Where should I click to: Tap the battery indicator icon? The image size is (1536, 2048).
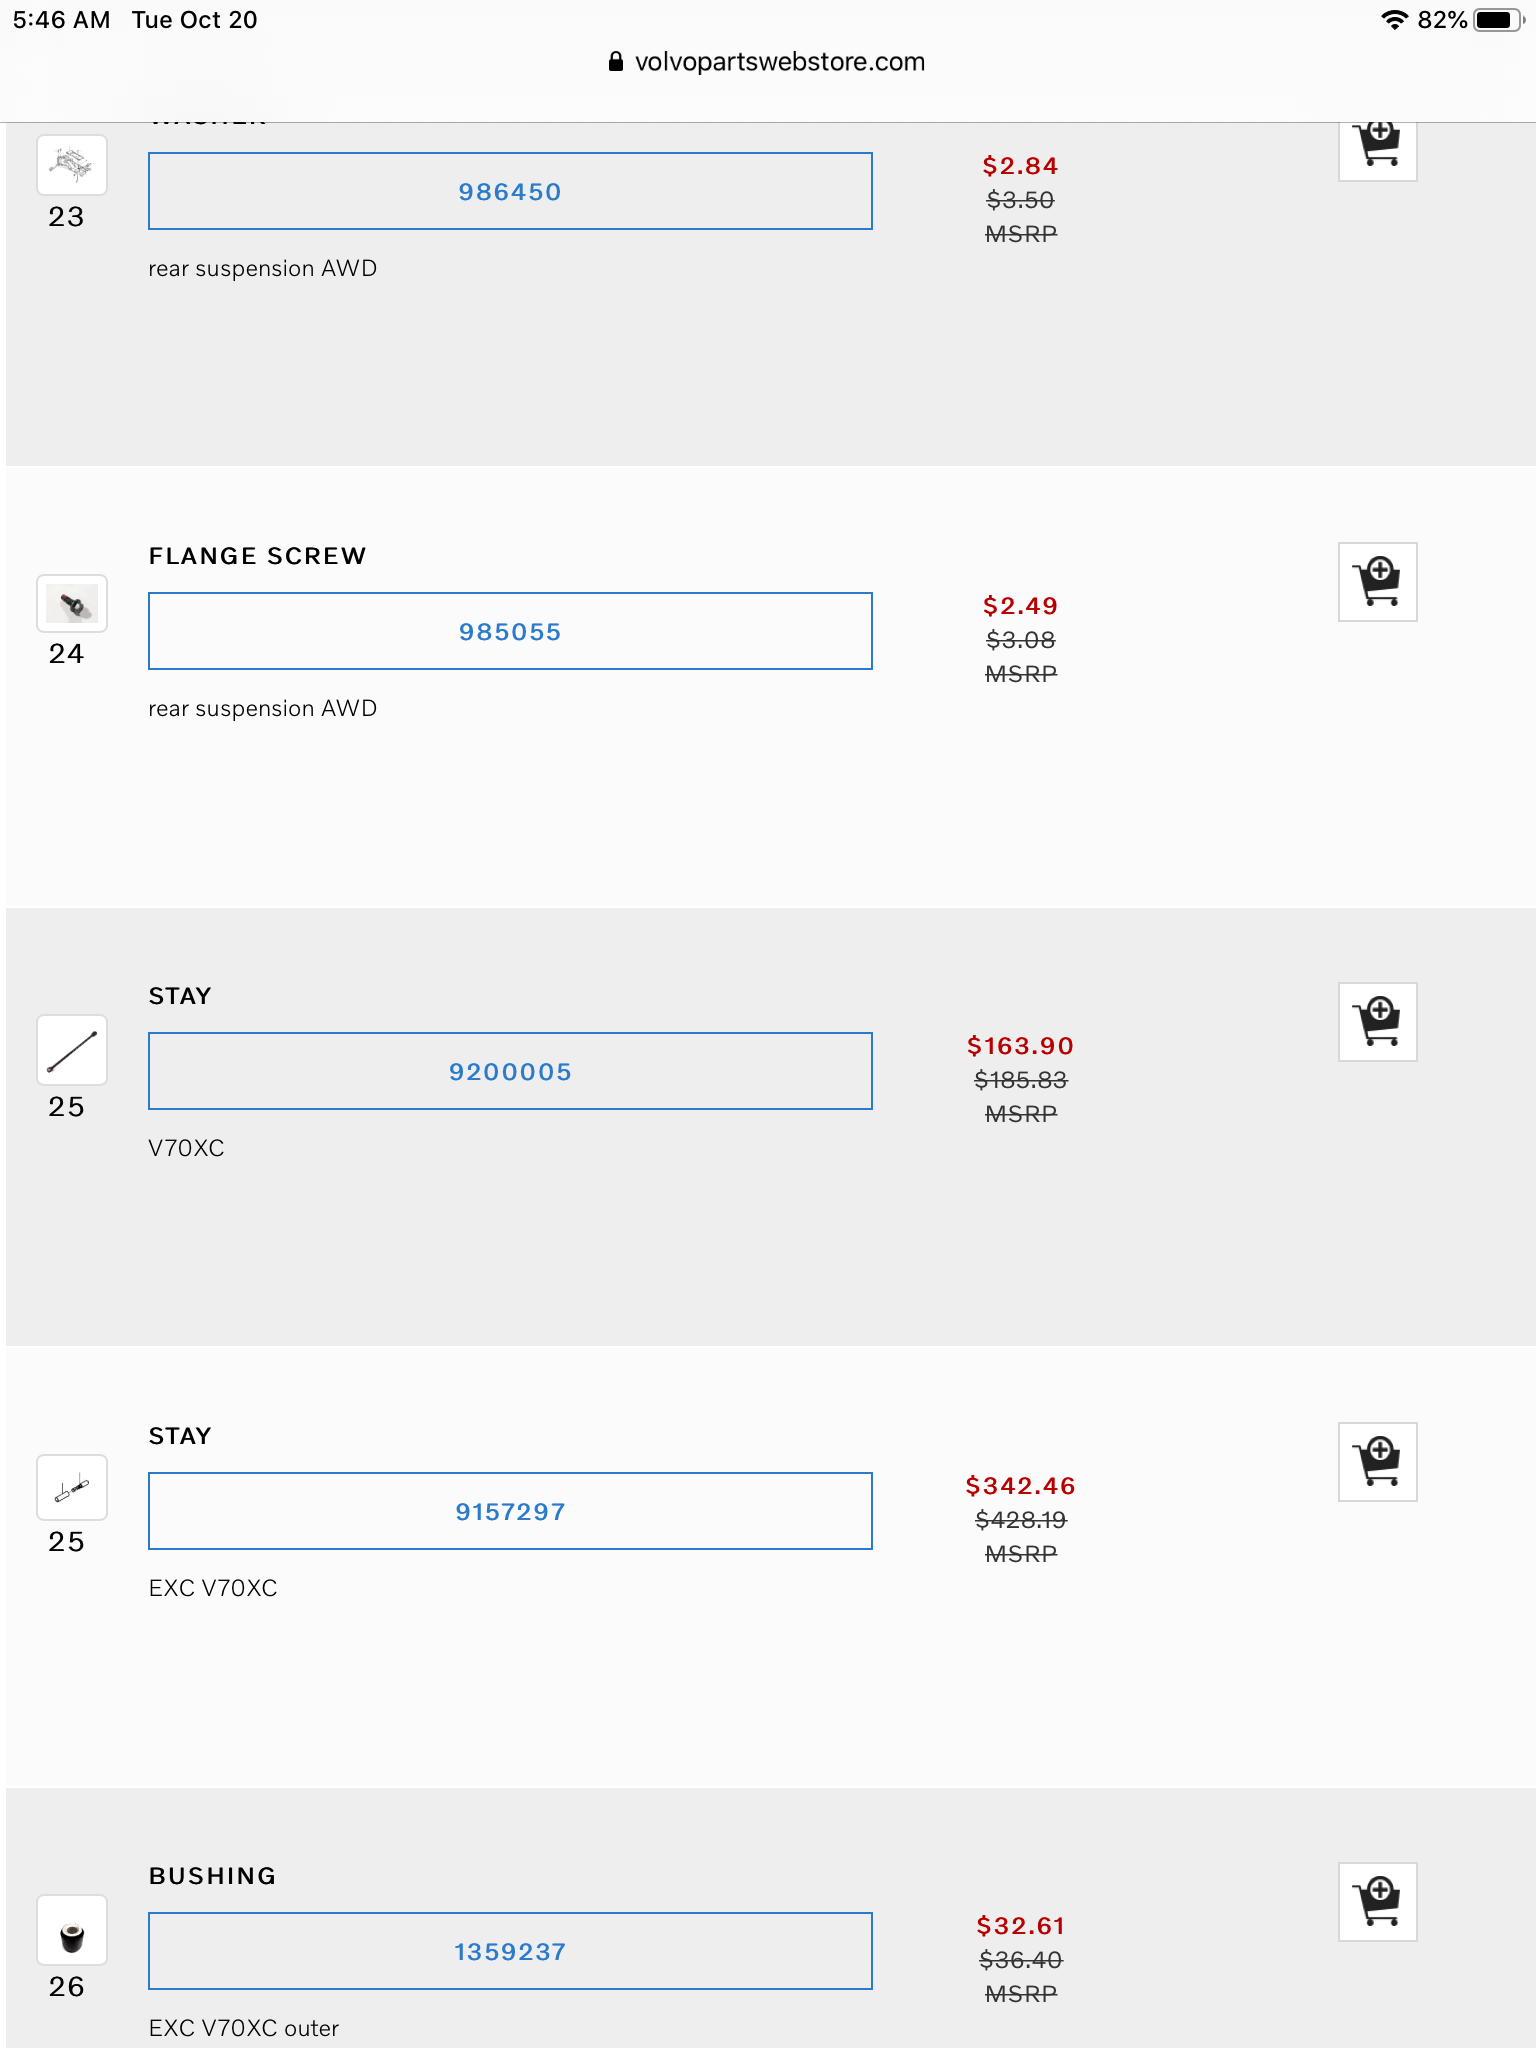click(x=1497, y=20)
